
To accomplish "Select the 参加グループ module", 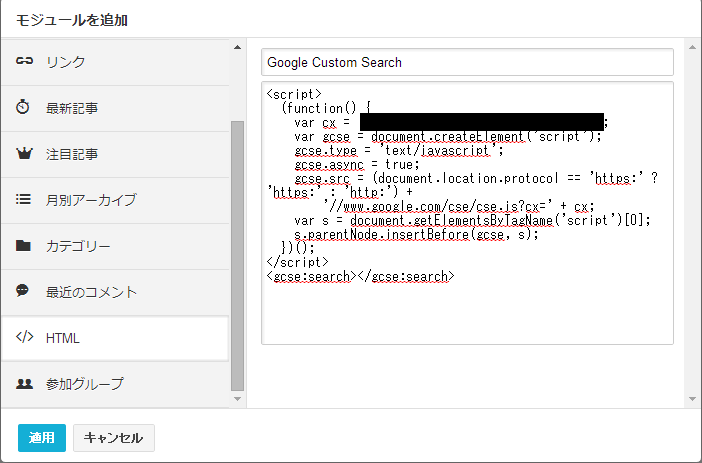I will [x=115, y=384].
